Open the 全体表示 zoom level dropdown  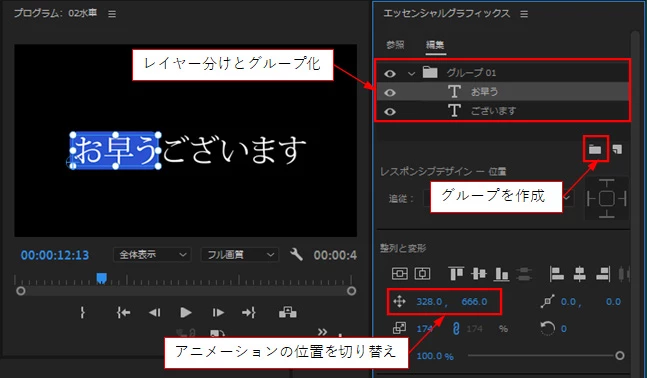(x=152, y=255)
